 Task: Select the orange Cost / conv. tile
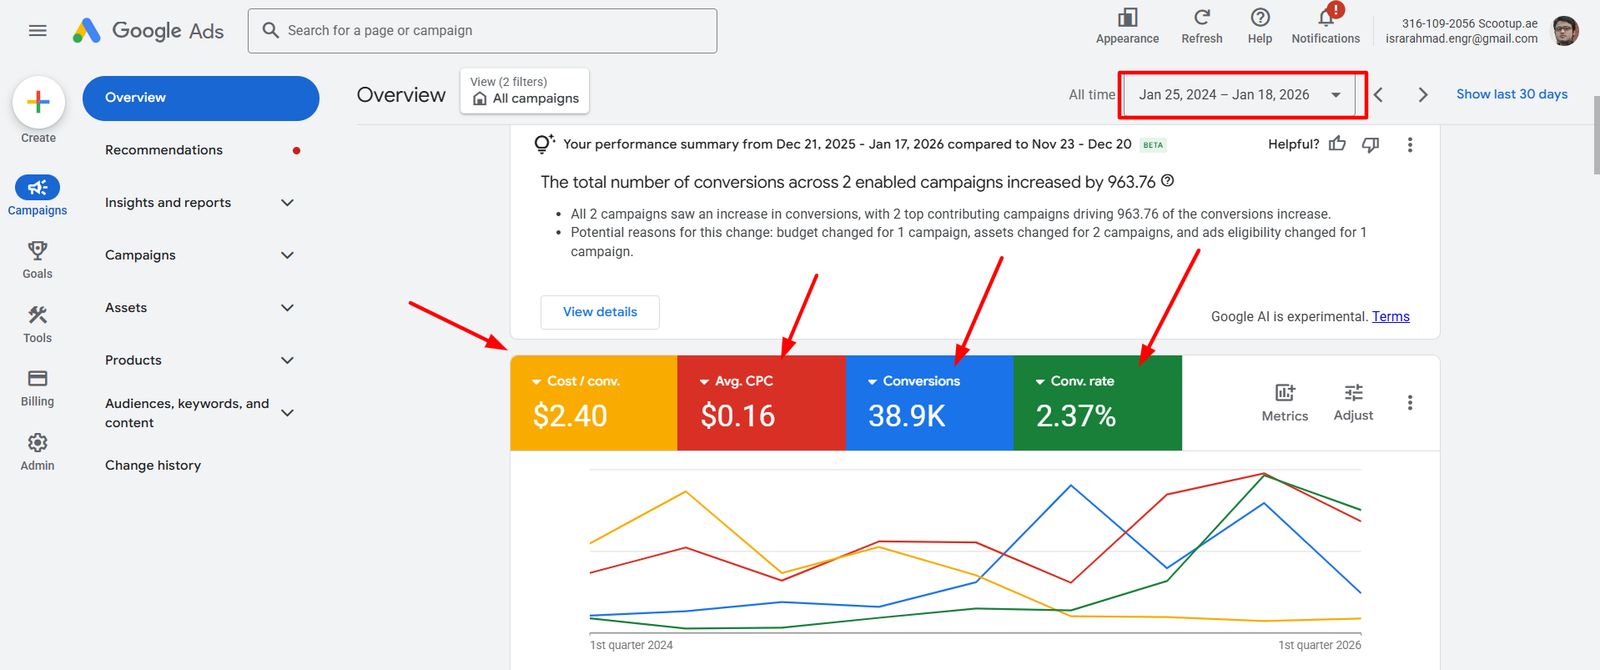593,403
